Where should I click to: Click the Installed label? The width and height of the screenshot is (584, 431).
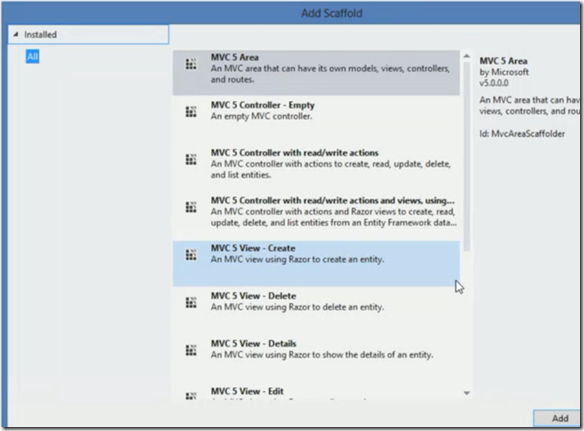40,35
